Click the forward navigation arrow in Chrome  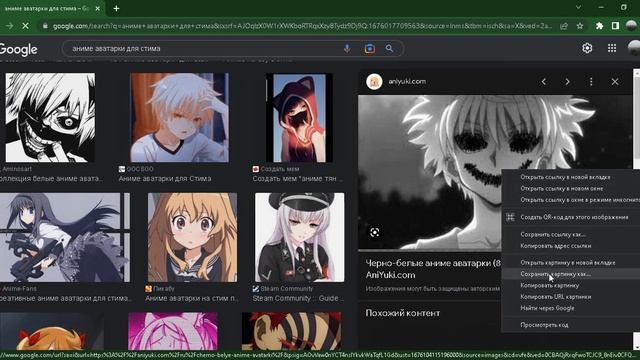tap(9, 26)
